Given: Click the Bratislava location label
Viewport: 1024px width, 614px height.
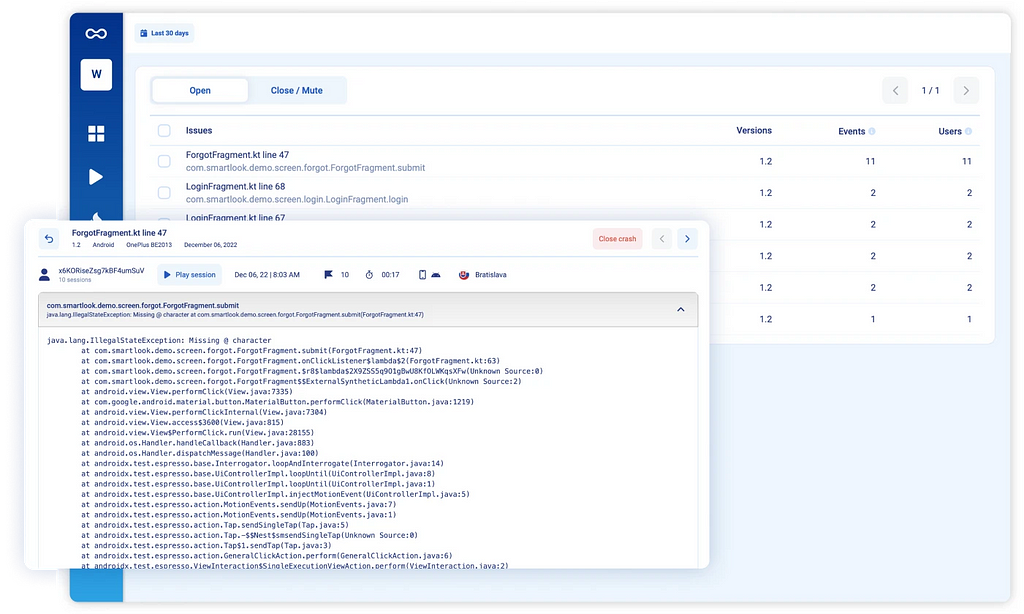Looking at the screenshot, I should pyautogui.click(x=490, y=275).
